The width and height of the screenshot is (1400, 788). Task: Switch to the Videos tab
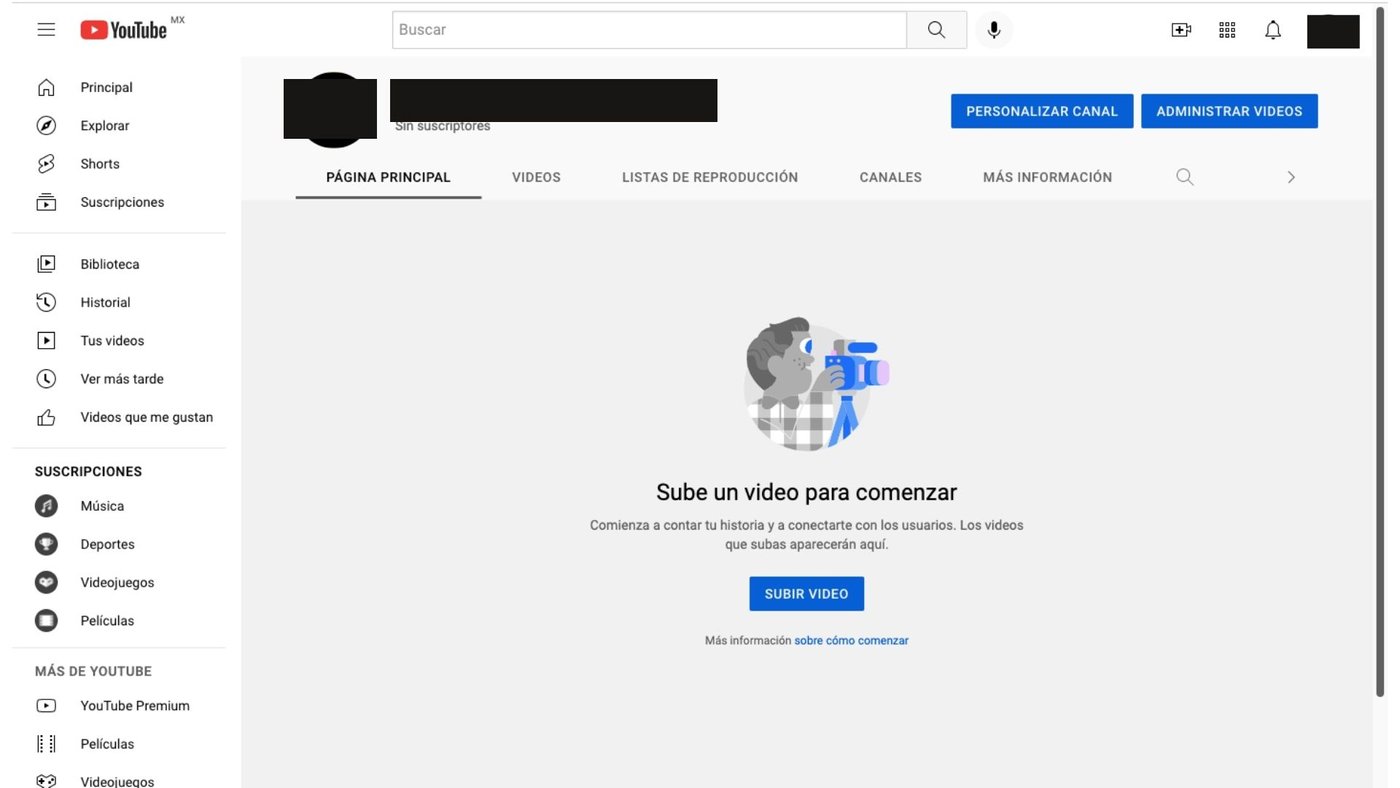pos(536,177)
